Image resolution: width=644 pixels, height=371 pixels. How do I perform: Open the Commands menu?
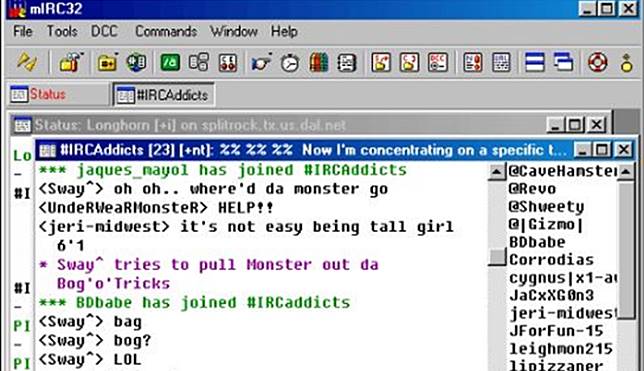pos(166,31)
